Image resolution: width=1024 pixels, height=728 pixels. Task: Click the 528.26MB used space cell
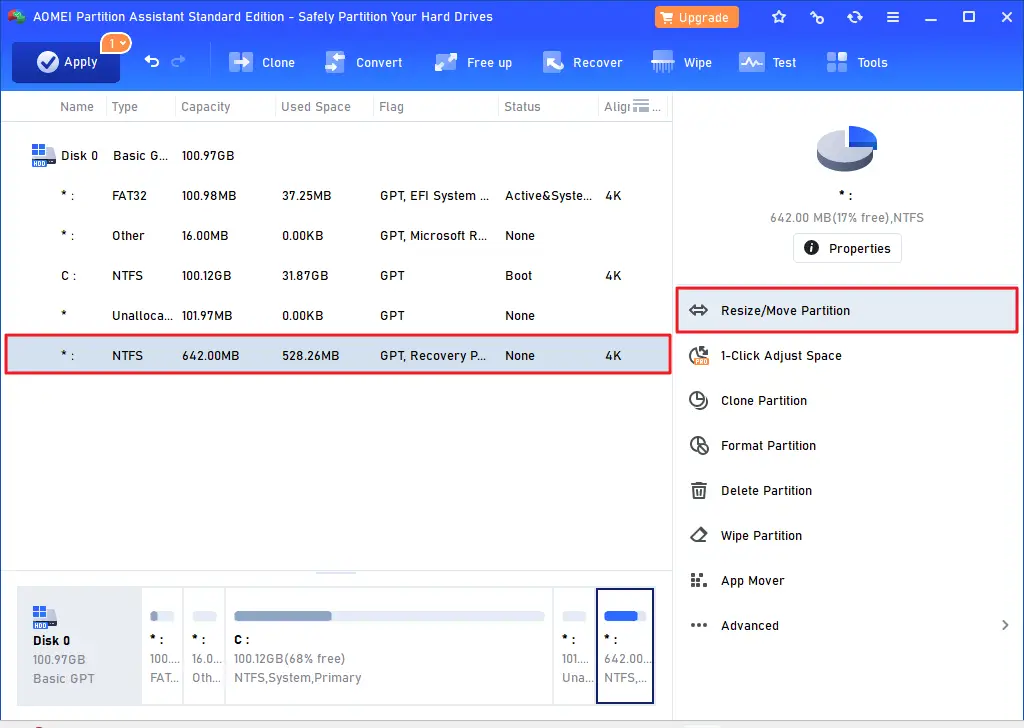pyautogui.click(x=310, y=355)
